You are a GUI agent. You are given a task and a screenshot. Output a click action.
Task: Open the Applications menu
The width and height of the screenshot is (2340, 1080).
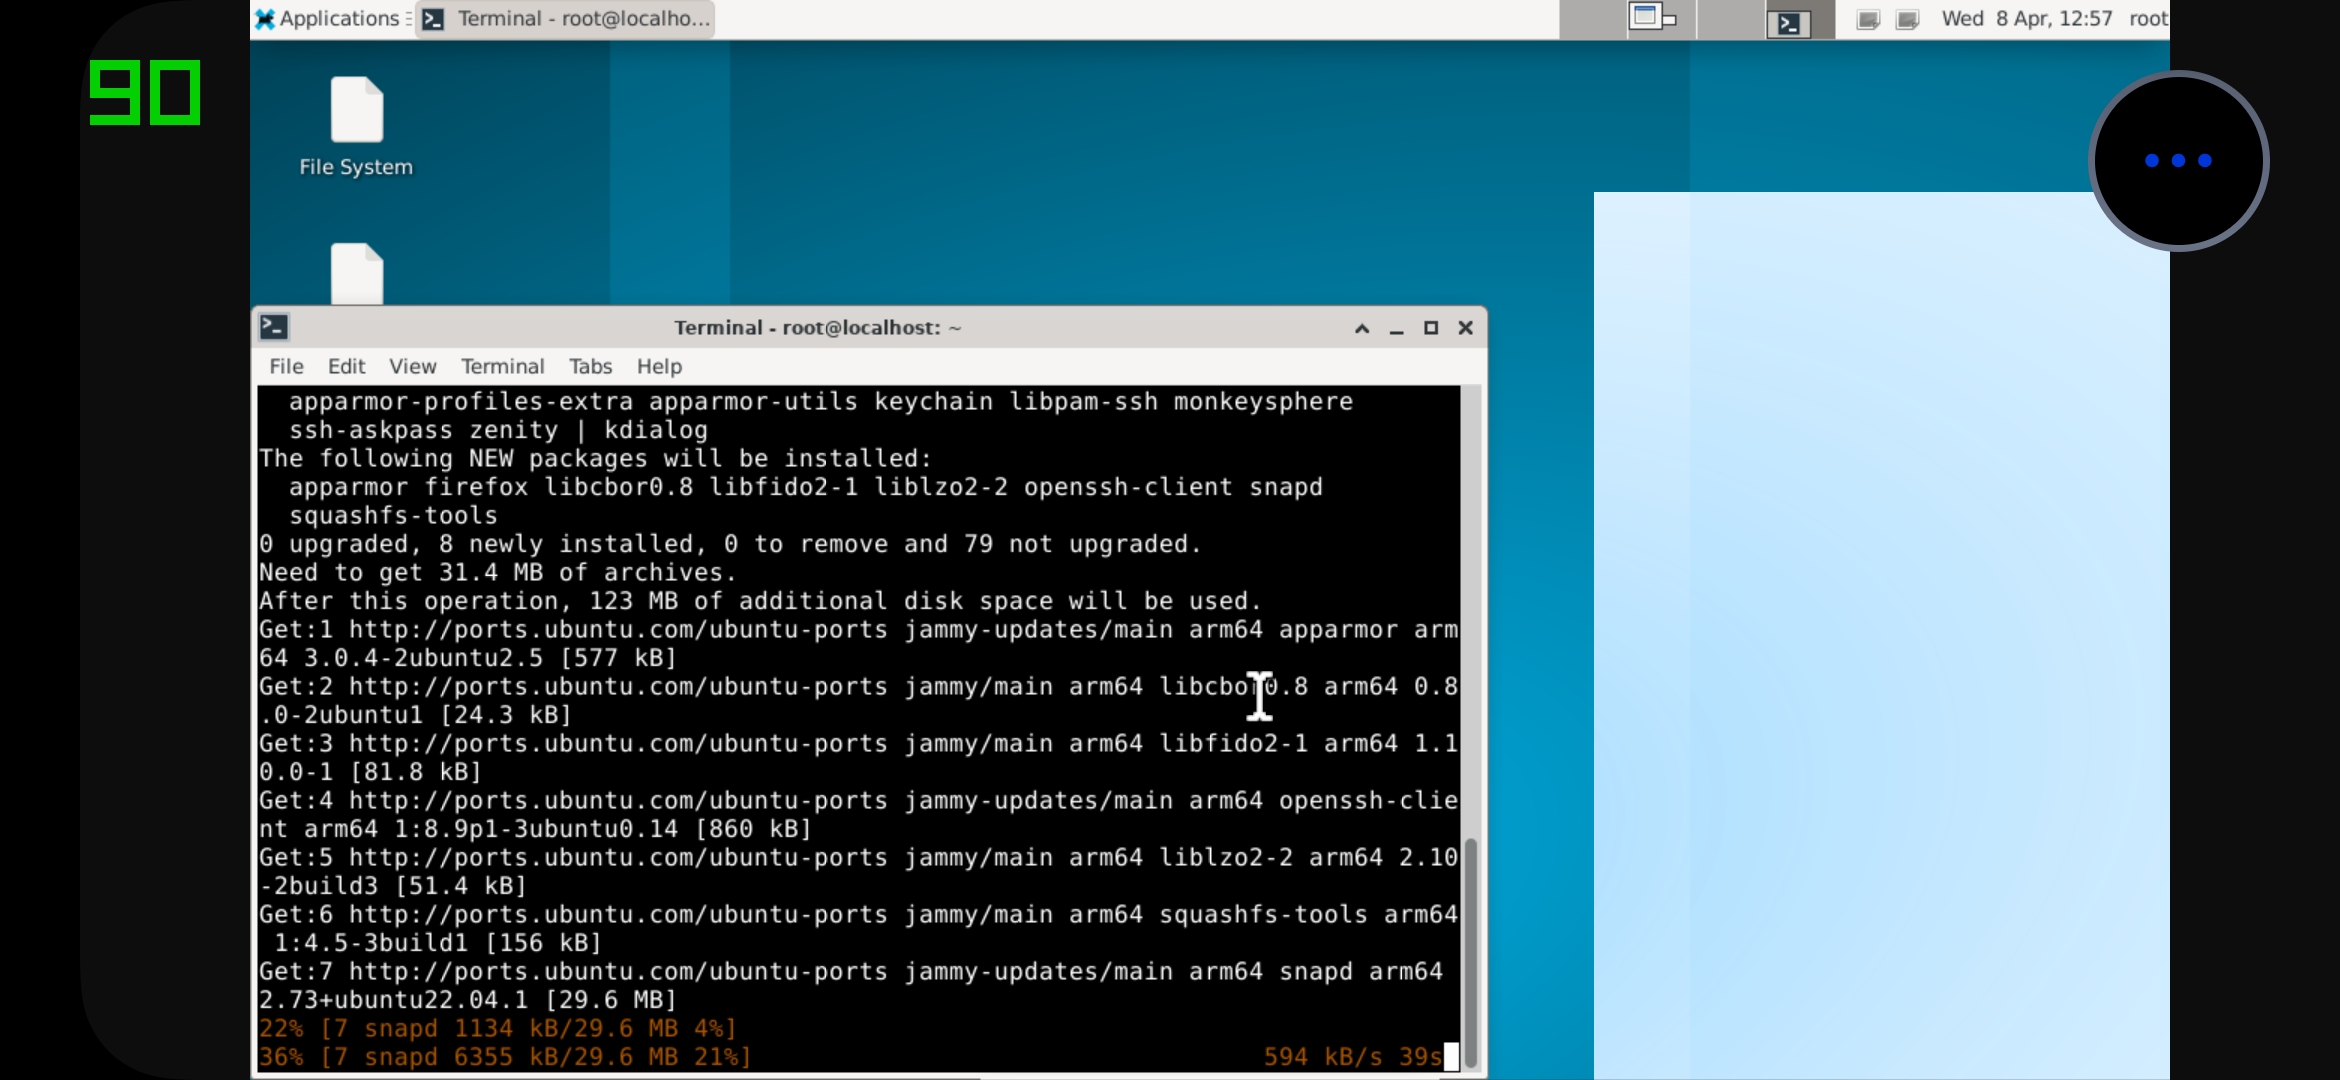coord(327,18)
